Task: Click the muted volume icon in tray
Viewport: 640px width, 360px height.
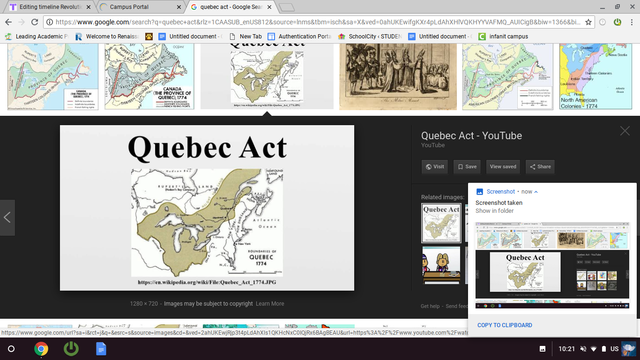Action: click(583, 349)
